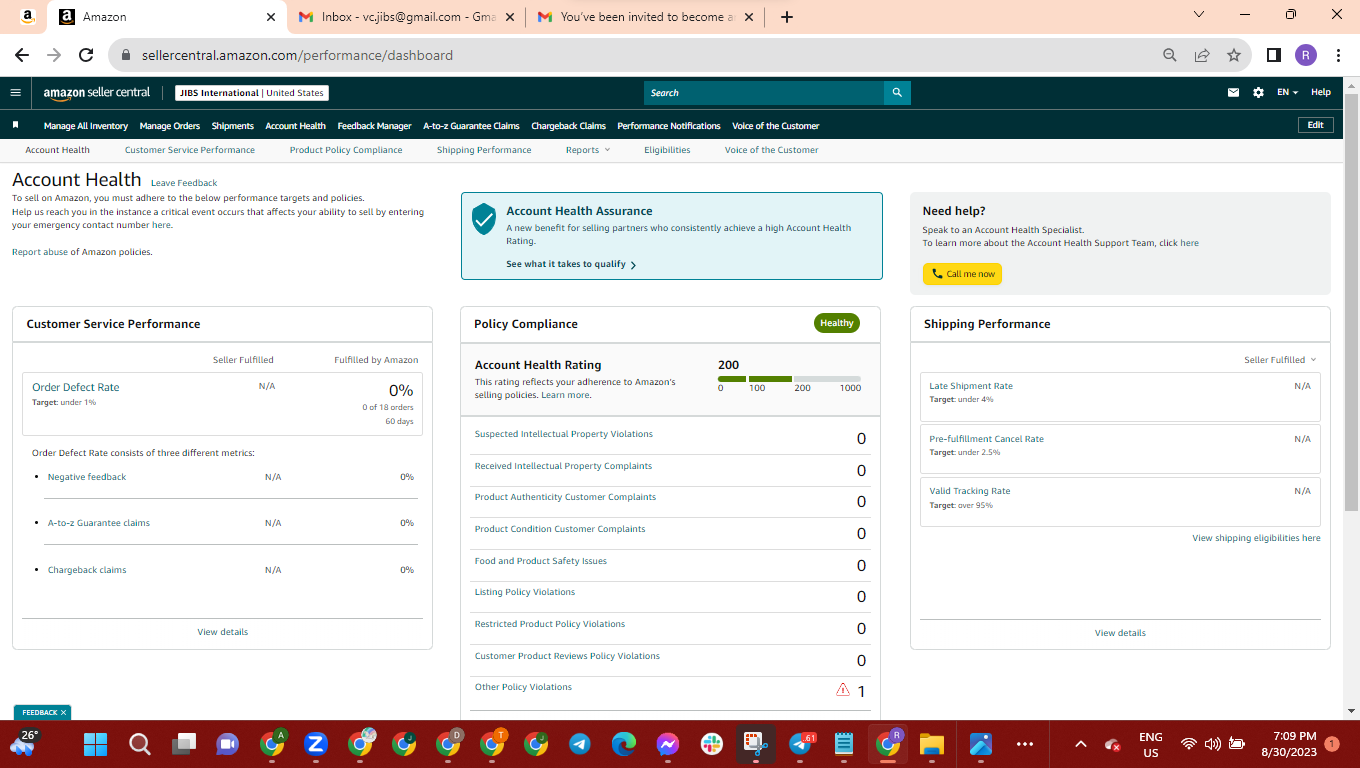The height and width of the screenshot is (768, 1360).
Task: Click the Leave Feedback link
Action: 184,183
